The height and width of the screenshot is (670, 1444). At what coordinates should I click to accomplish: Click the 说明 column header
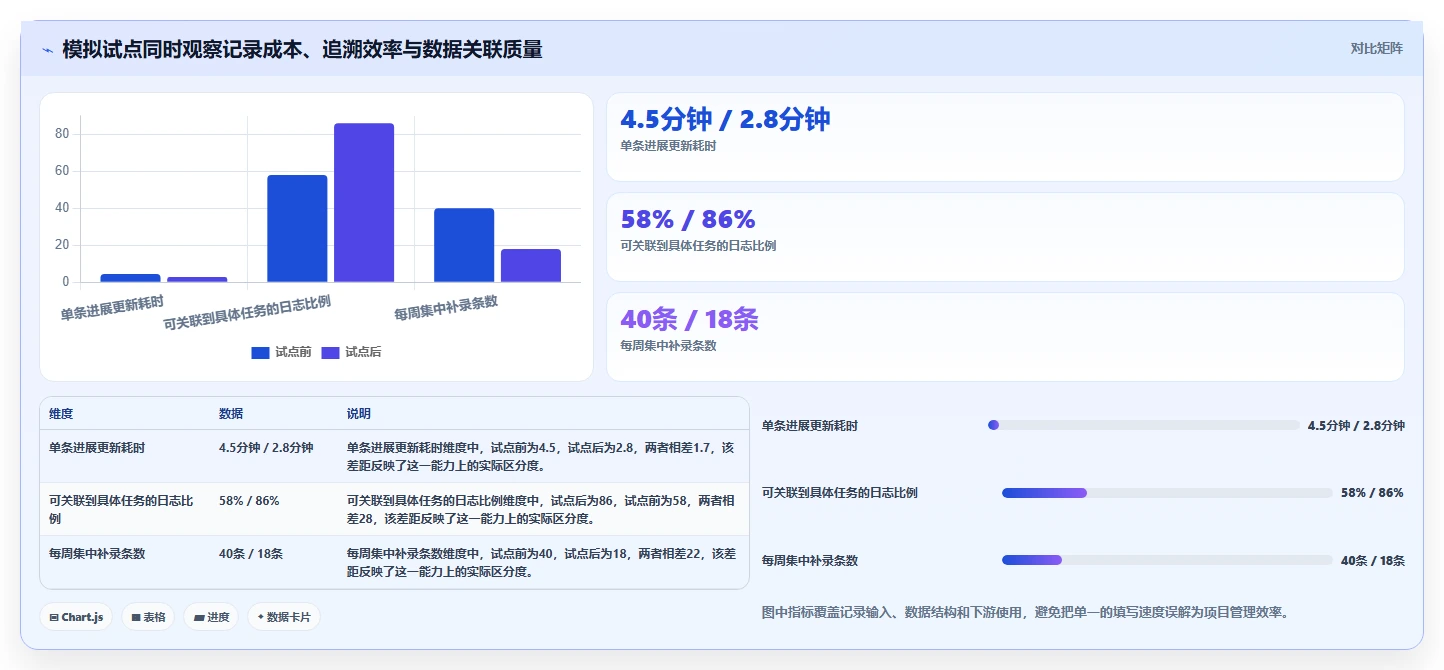point(359,414)
